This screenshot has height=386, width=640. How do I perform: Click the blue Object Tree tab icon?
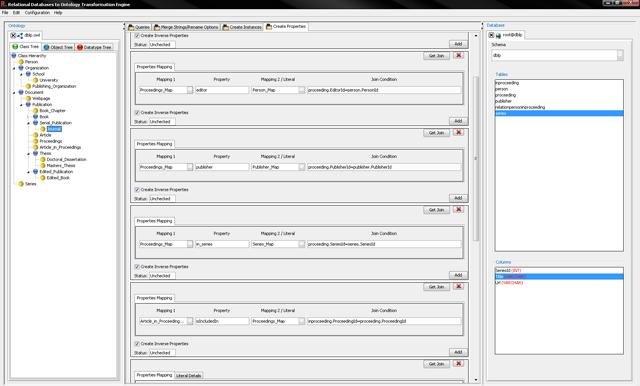(47, 47)
